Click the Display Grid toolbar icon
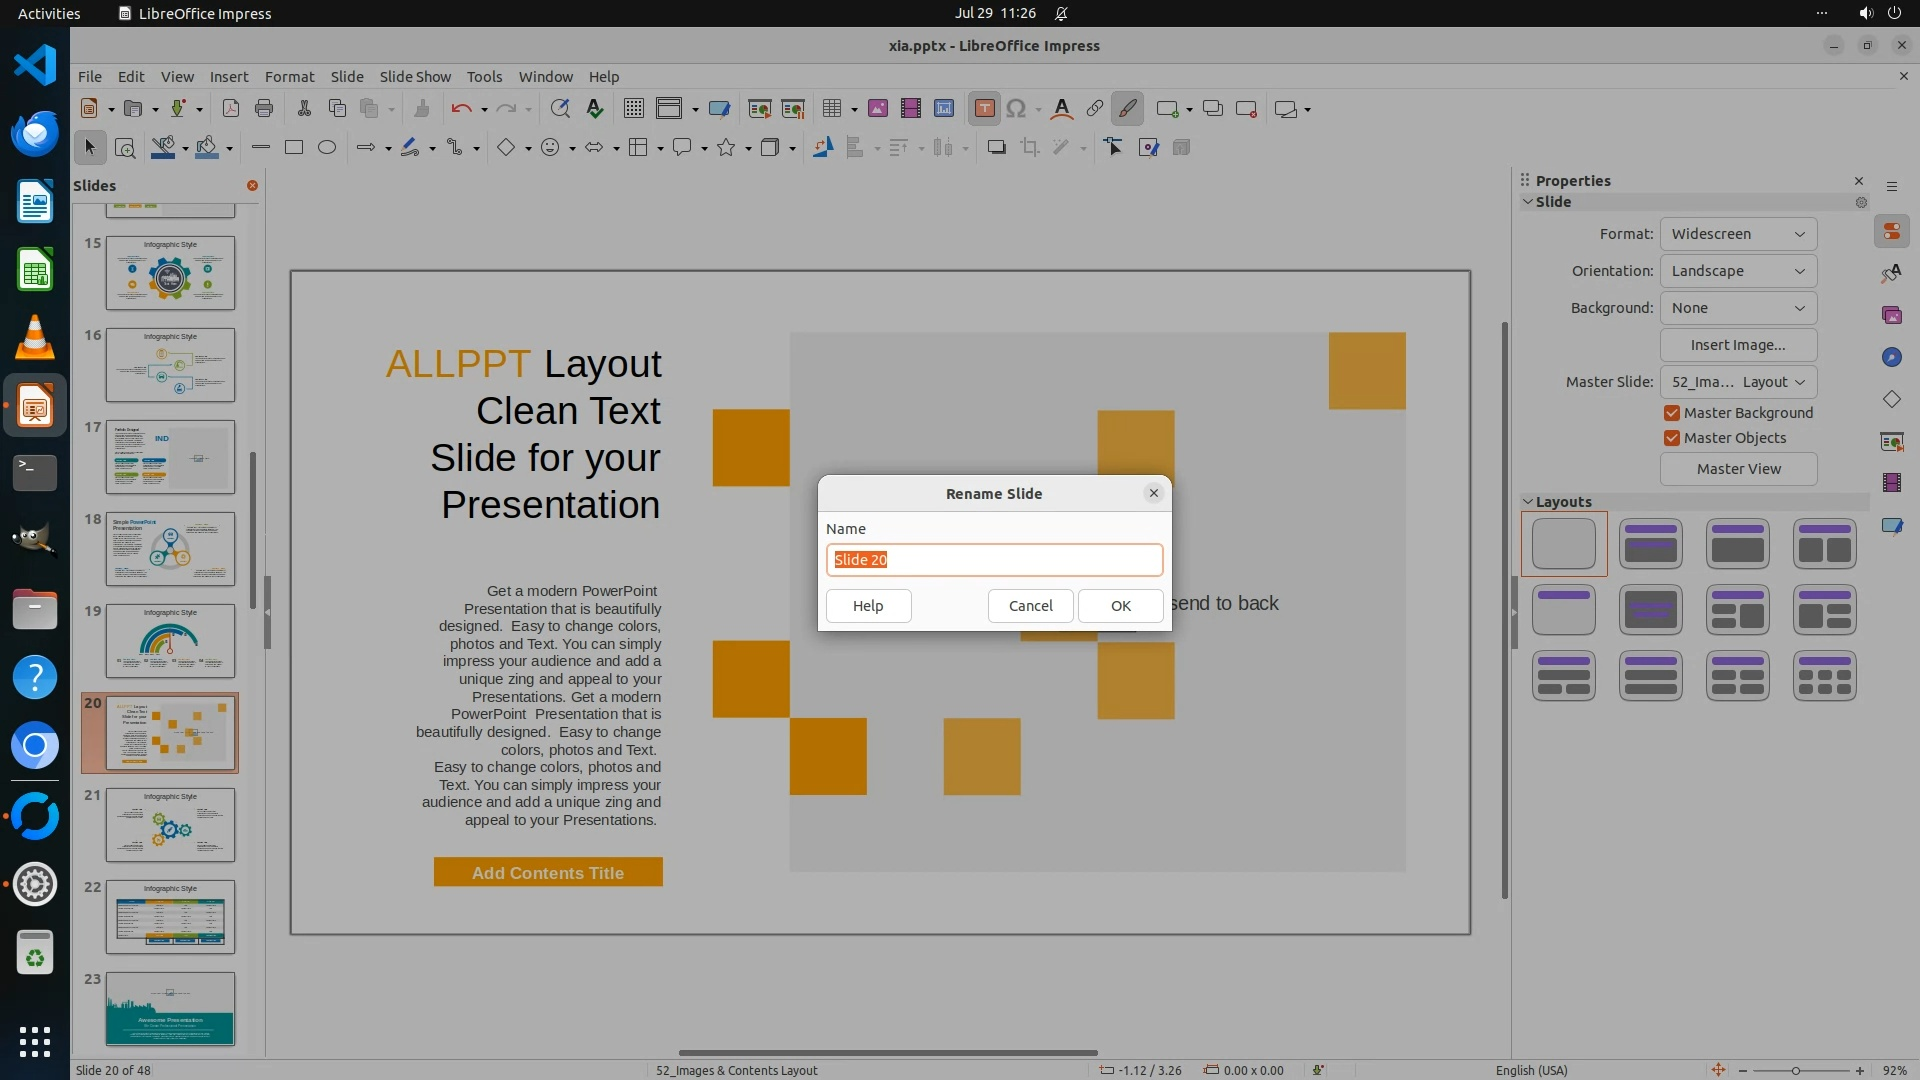1920x1080 pixels. [633, 109]
